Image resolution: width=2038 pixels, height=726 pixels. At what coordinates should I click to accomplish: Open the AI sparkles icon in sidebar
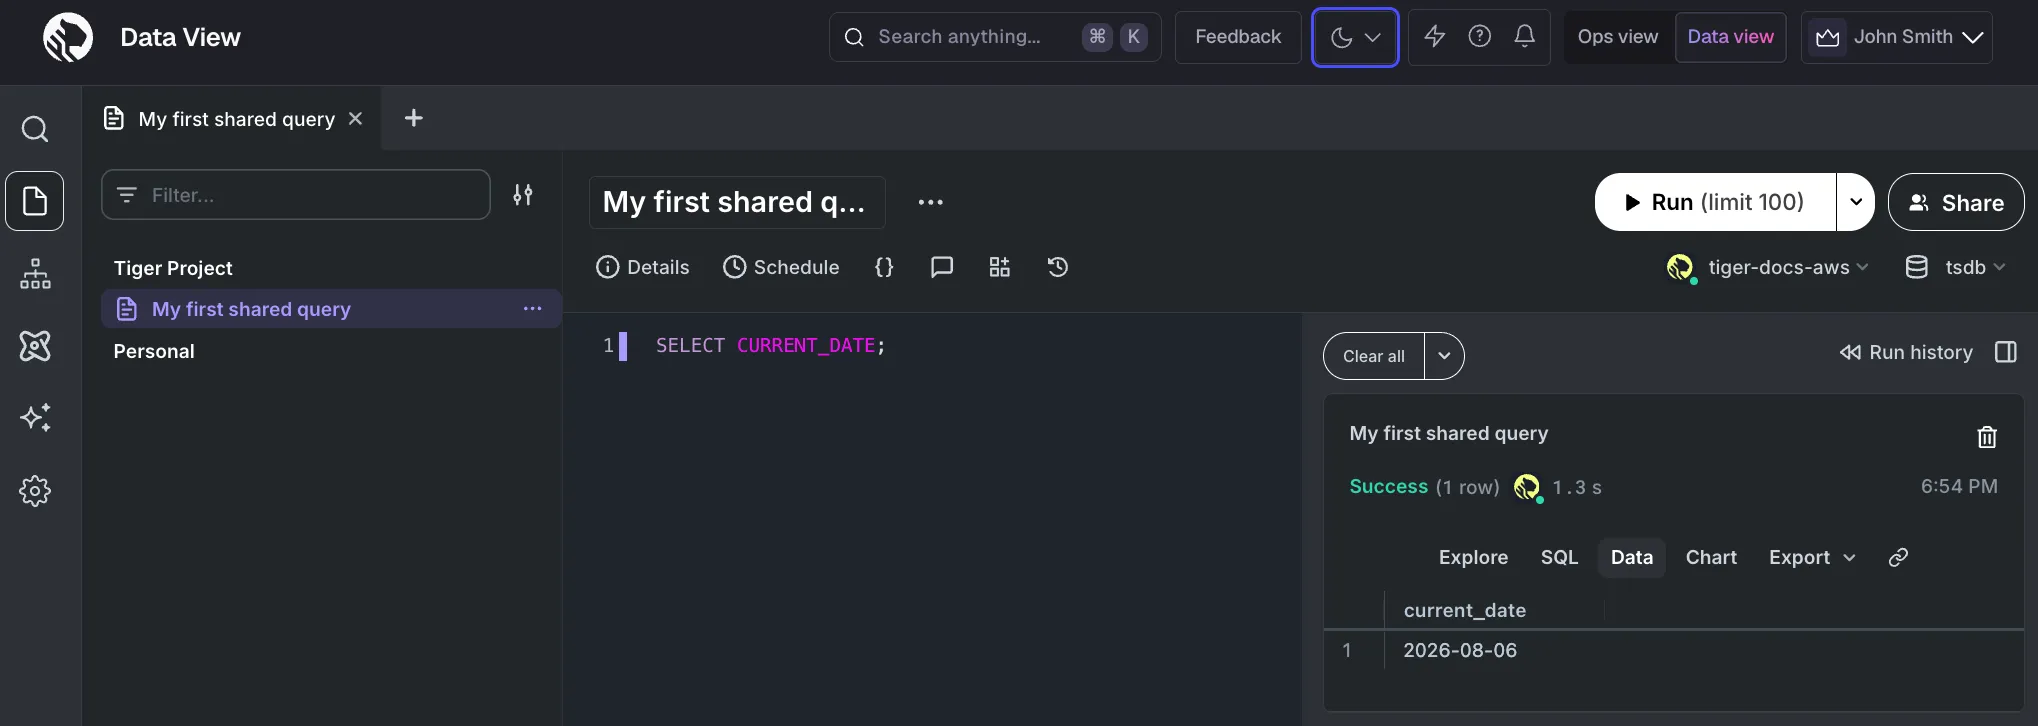coord(35,418)
